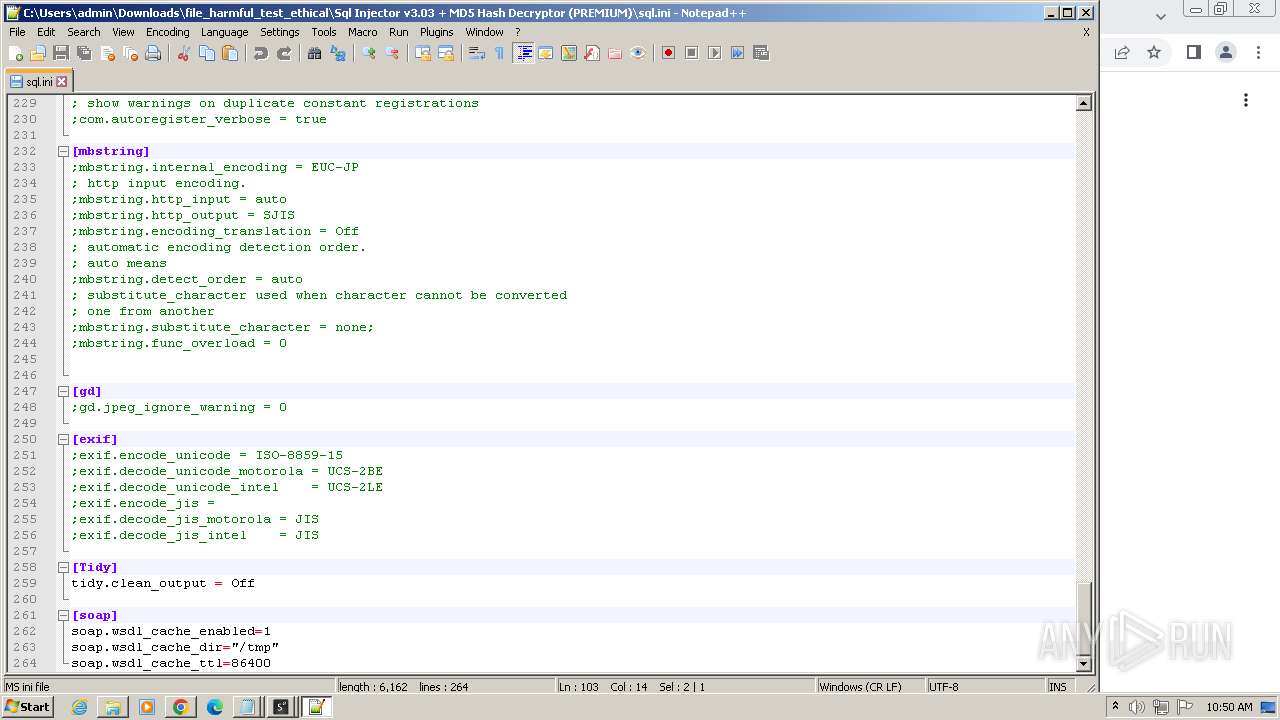
Task: Open the Language menu
Action: (x=224, y=32)
